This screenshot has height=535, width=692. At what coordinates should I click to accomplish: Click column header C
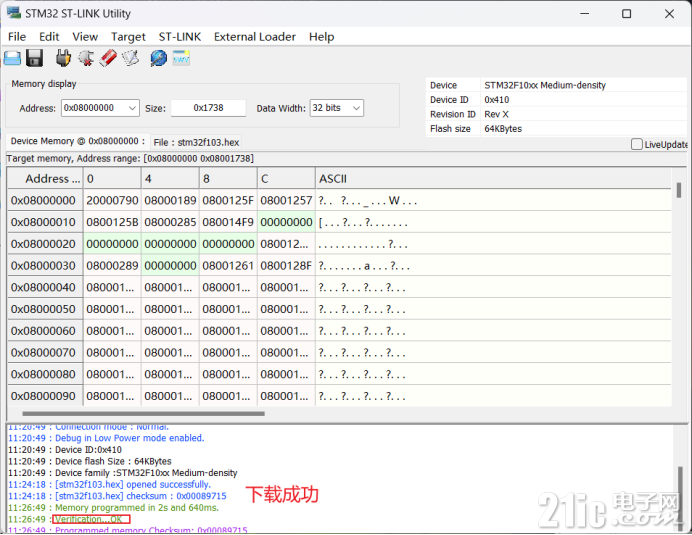pyautogui.click(x=286, y=179)
